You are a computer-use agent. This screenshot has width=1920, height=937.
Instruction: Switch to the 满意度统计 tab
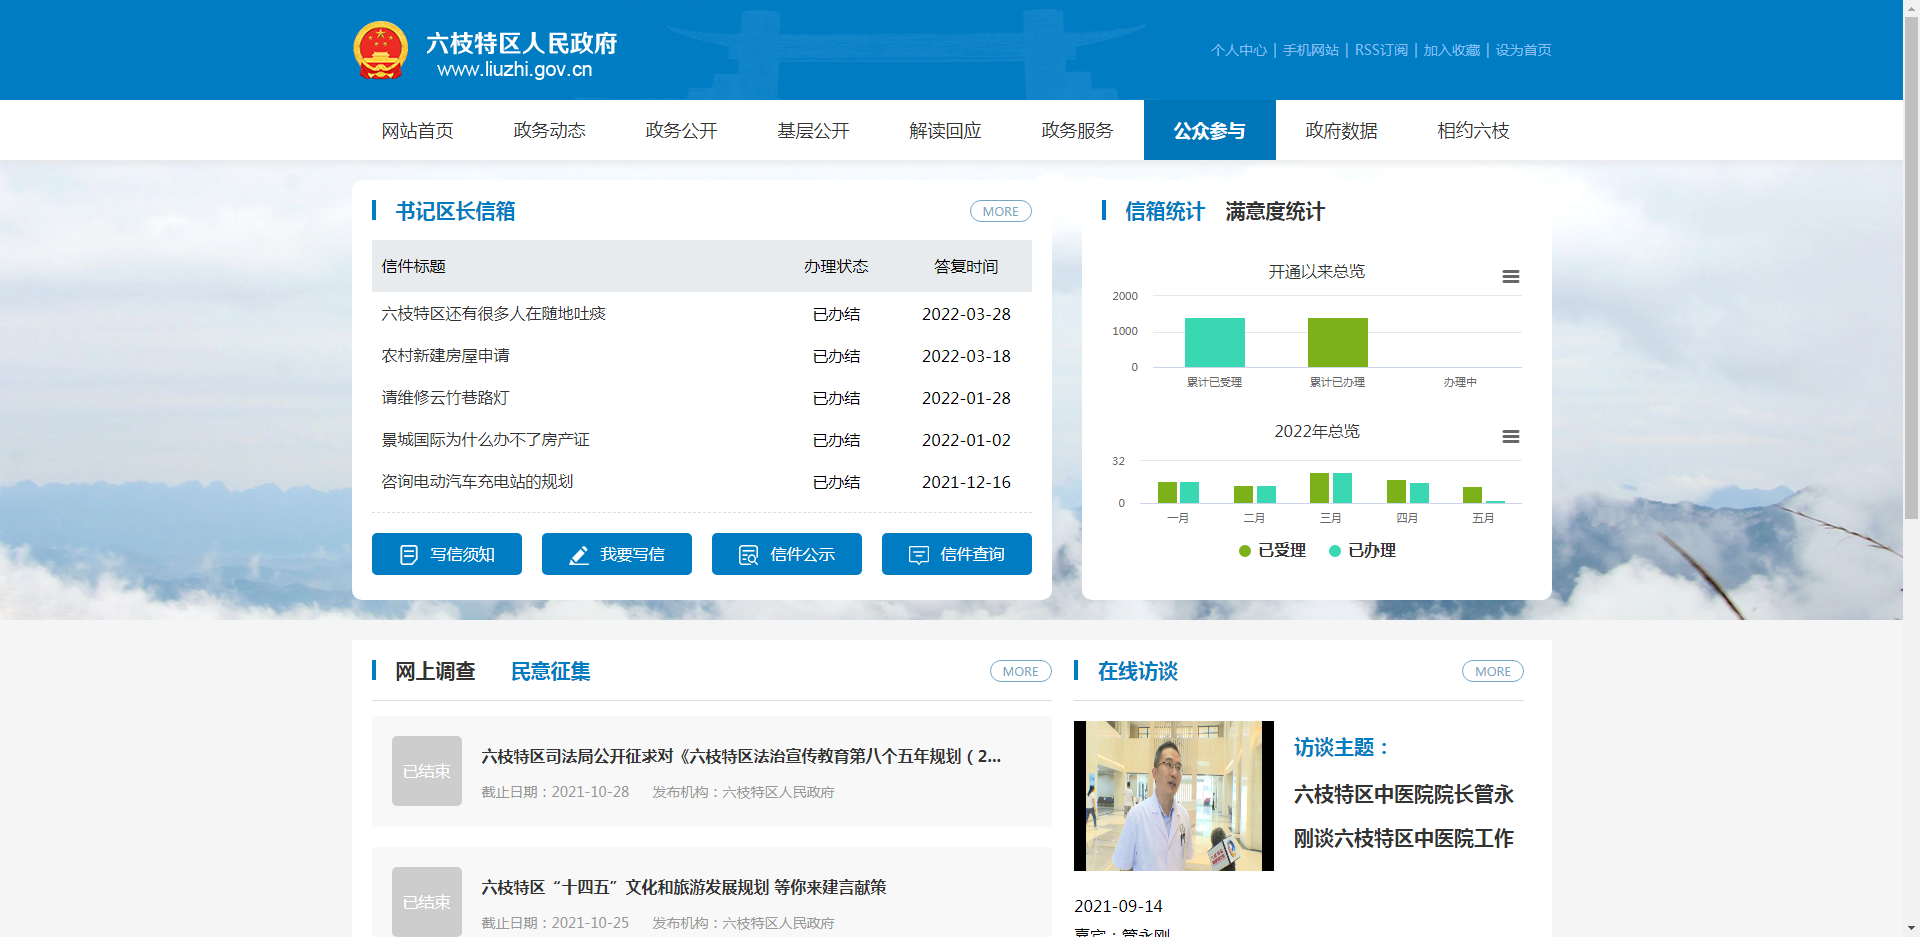1274,212
